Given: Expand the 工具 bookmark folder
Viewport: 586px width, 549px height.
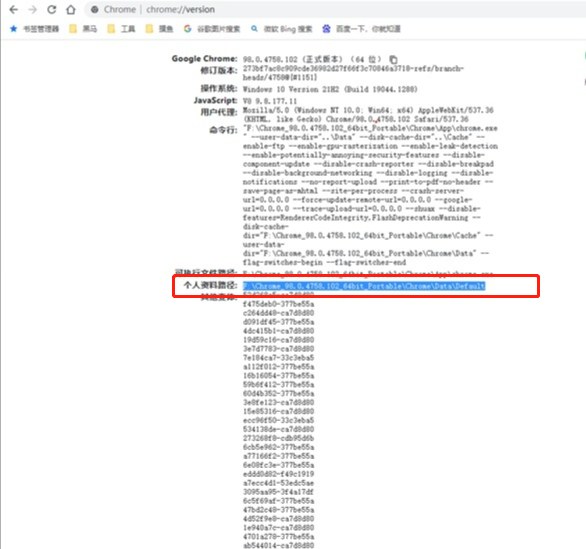Looking at the screenshot, I should [121, 29].
